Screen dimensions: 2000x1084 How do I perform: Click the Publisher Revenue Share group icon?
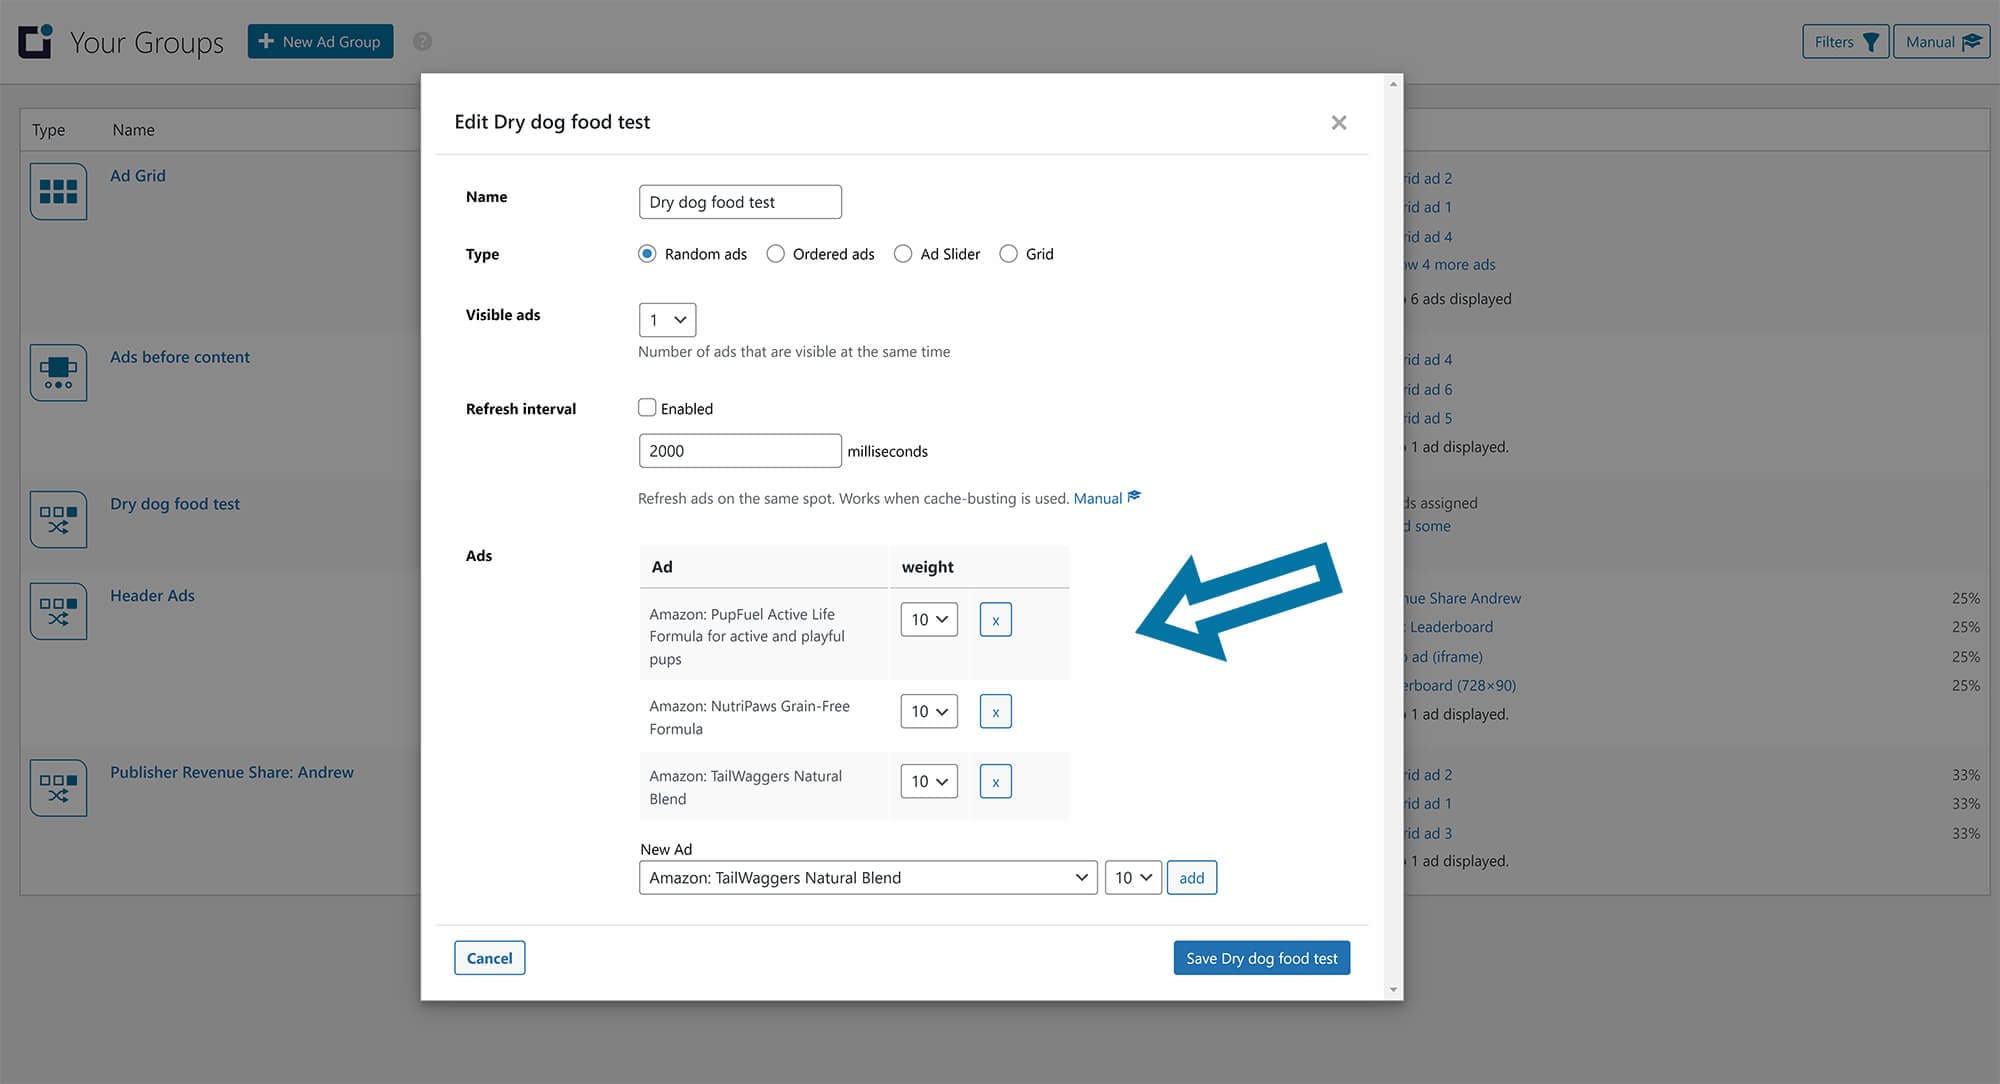[58, 787]
